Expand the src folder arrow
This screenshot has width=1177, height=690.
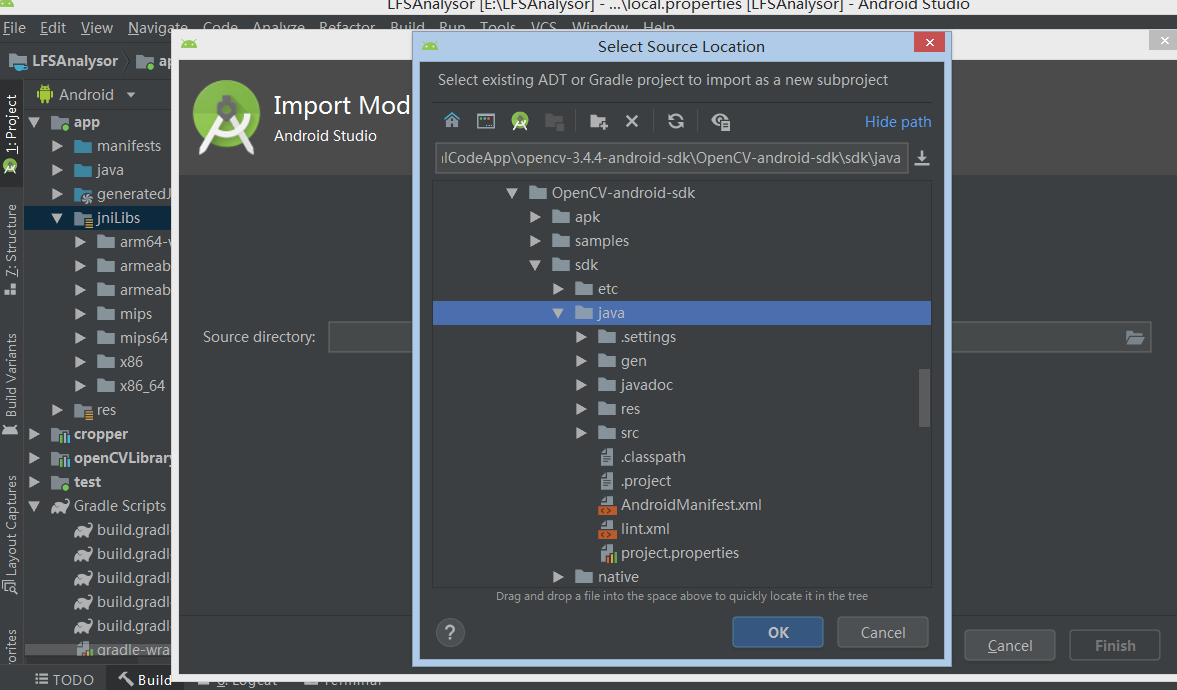coord(582,433)
